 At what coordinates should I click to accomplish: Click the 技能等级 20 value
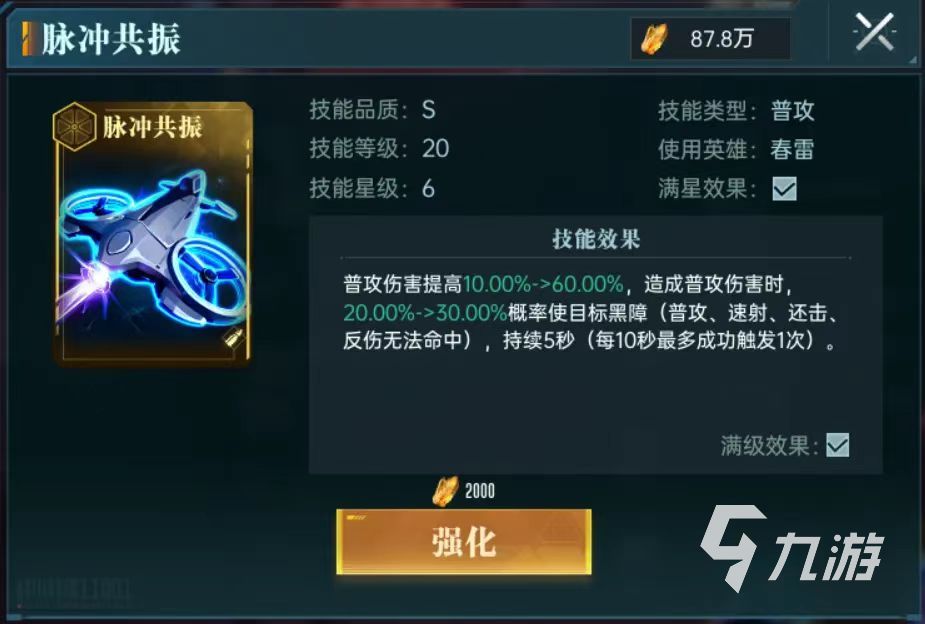(x=435, y=149)
